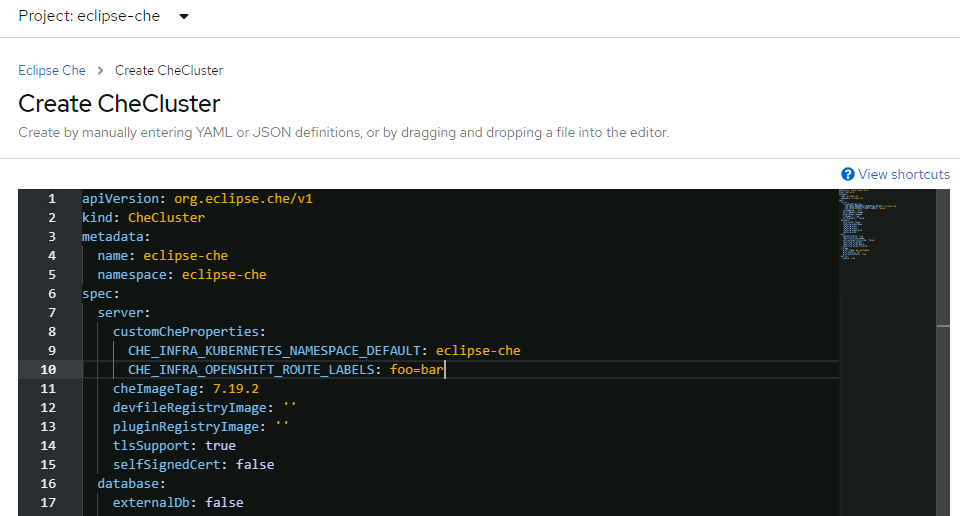Click the Eclipse Che breadcrumb link
The width and height of the screenshot is (960, 516).
[51, 70]
